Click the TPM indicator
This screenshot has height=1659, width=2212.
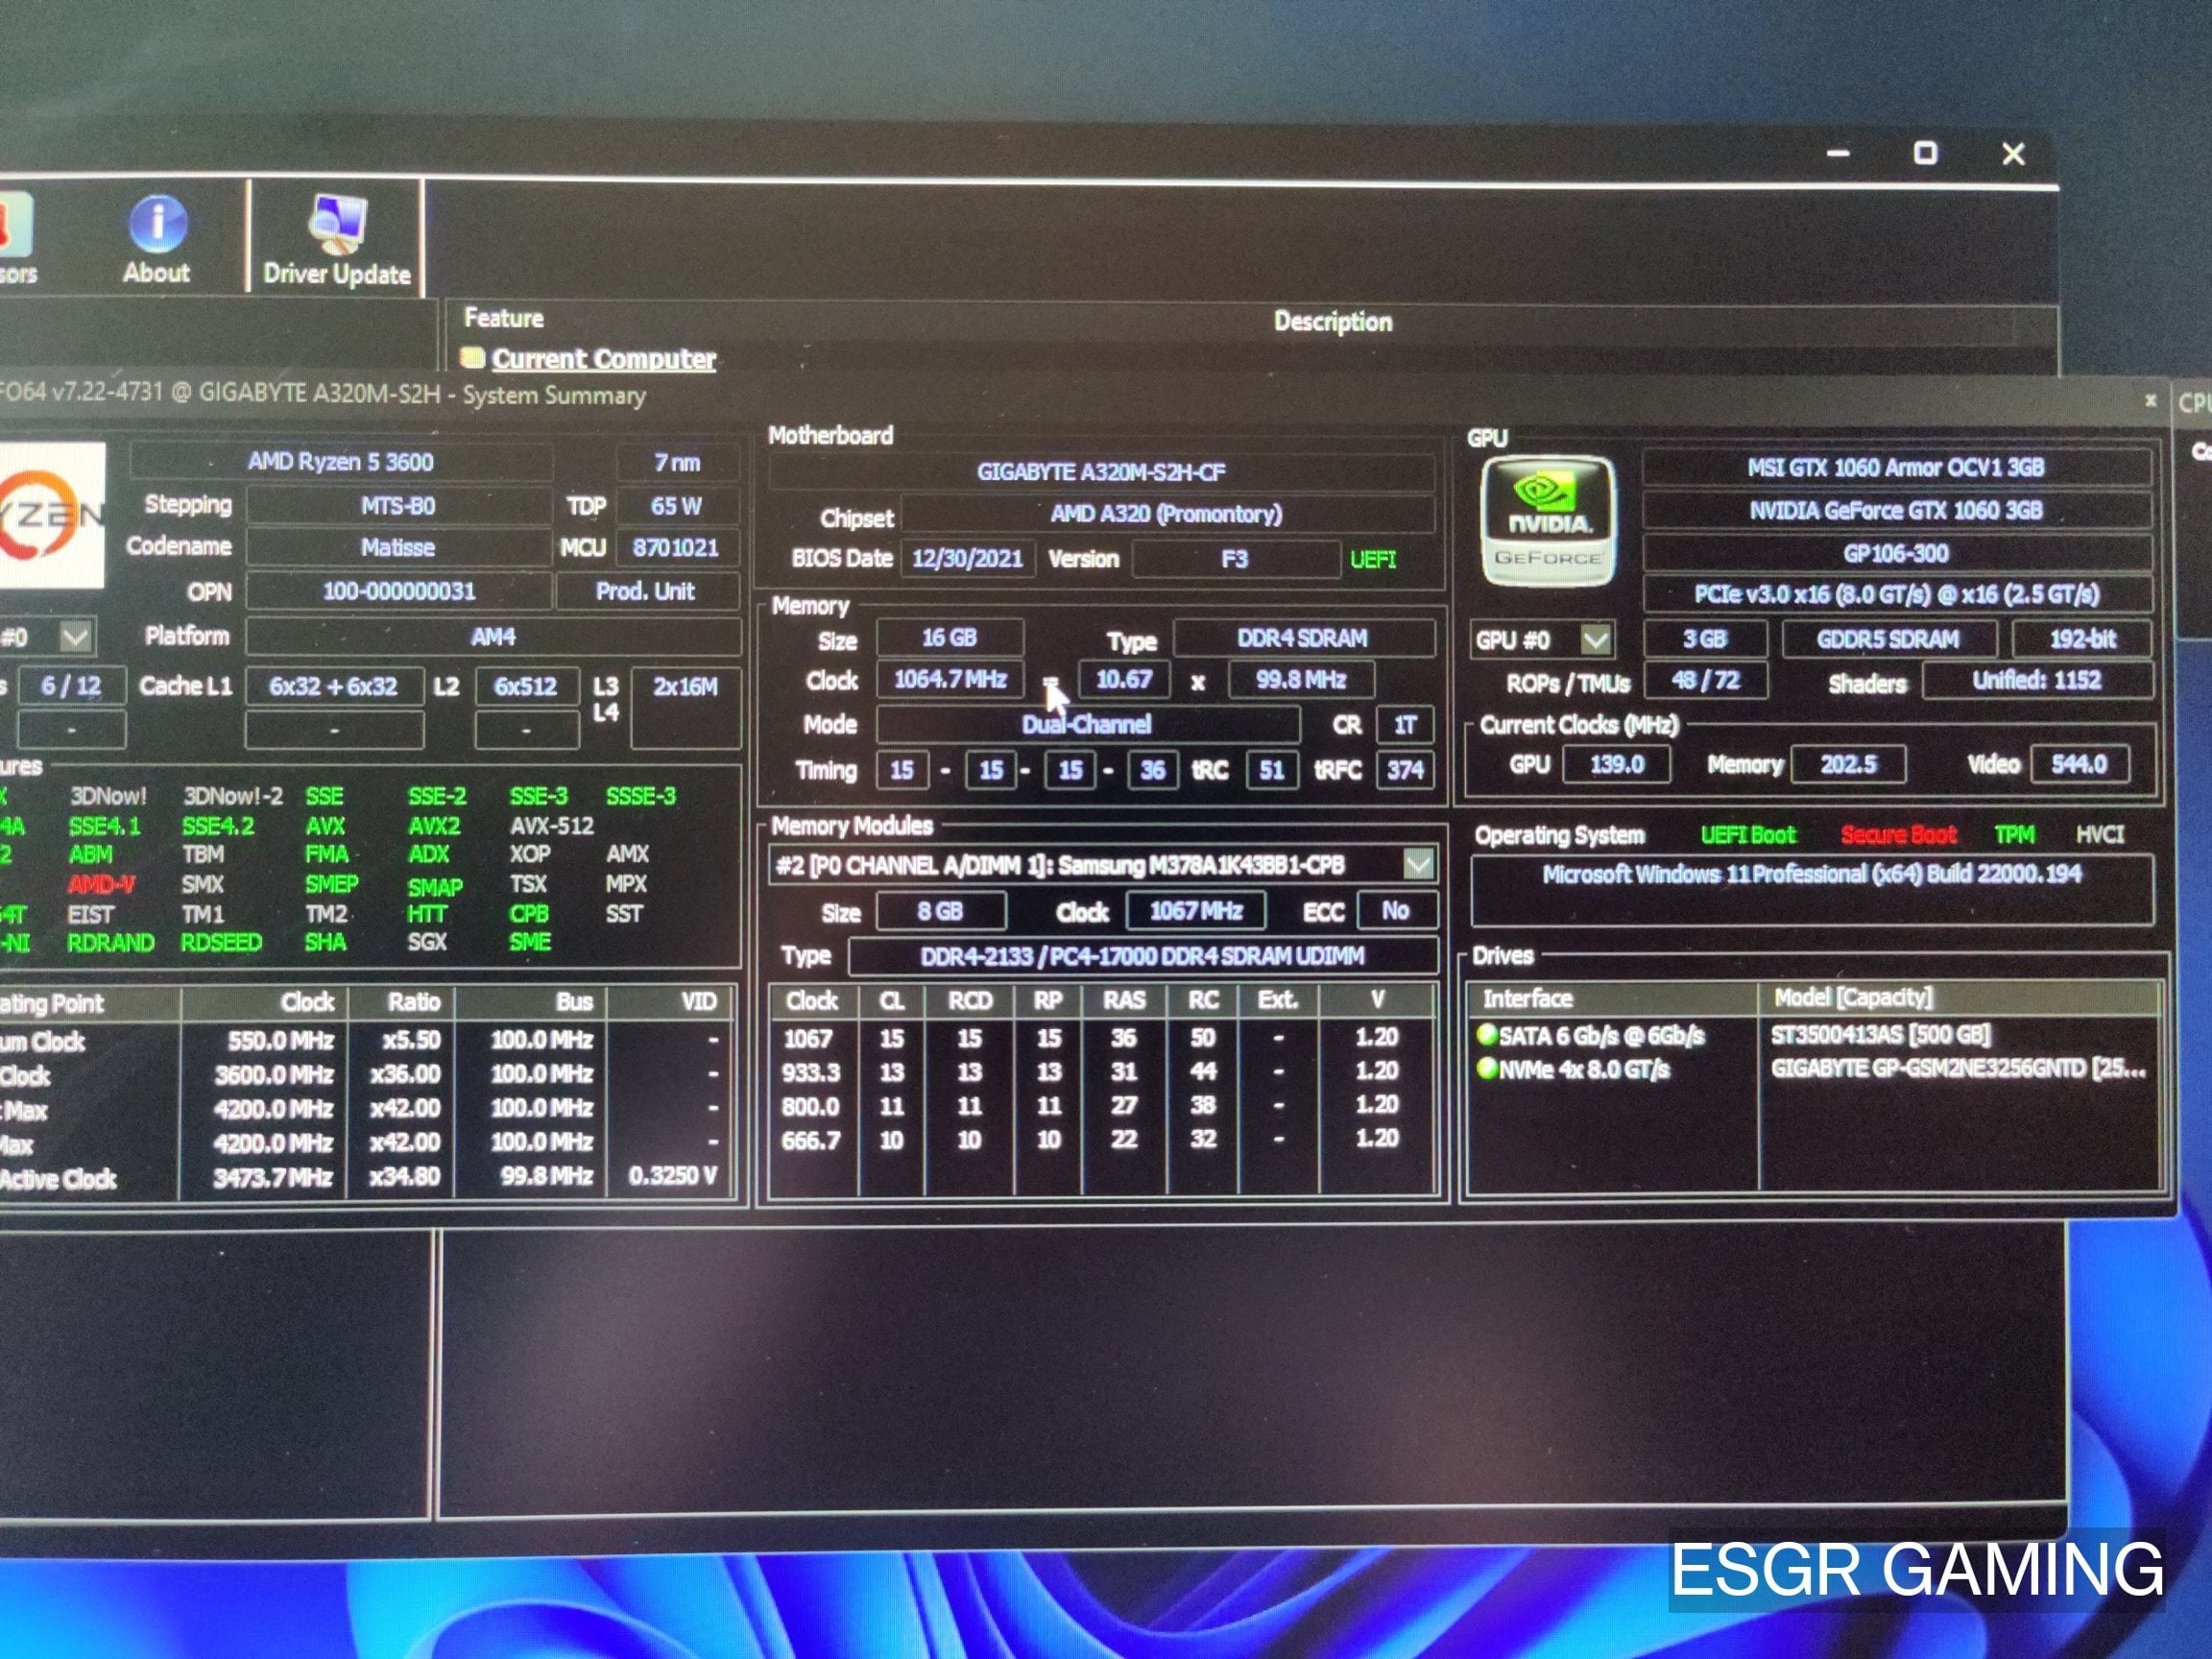2014,835
